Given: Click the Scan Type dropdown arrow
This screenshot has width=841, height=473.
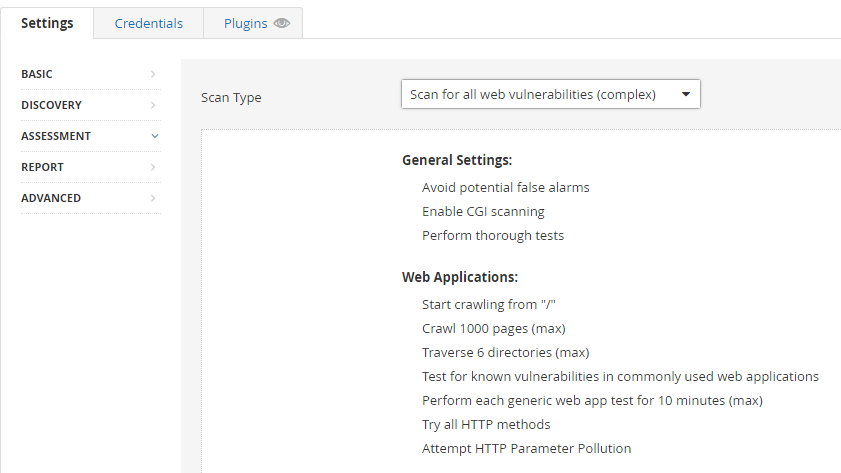Looking at the screenshot, I should pyautogui.click(x=685, y=95).
